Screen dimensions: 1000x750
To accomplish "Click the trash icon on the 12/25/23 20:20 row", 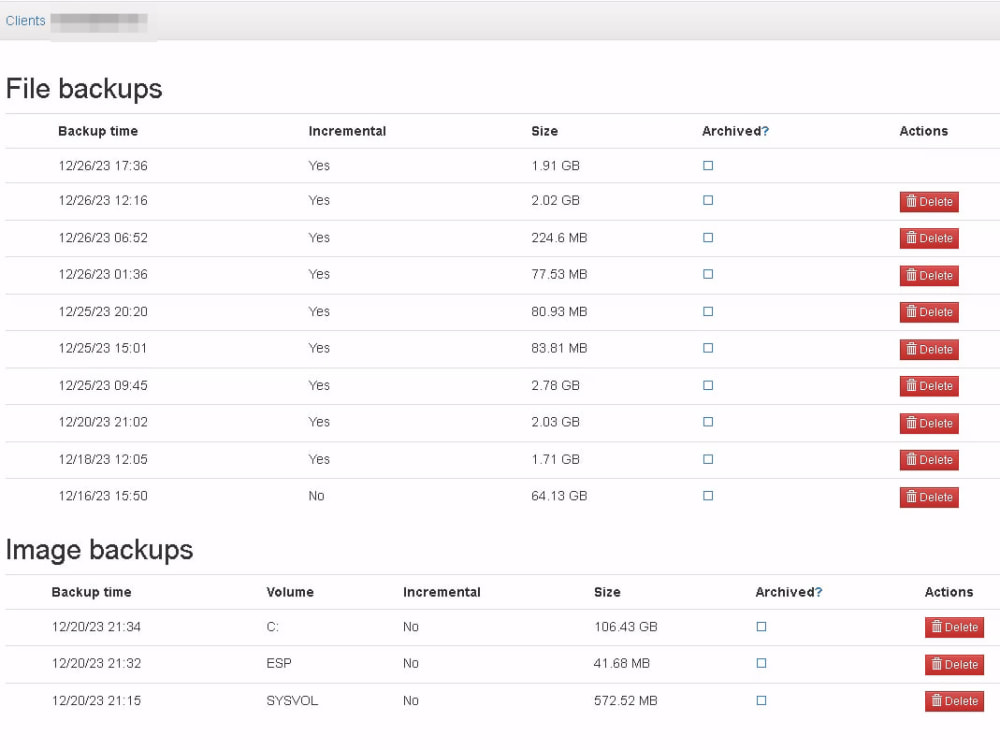I will coord(910,311).
